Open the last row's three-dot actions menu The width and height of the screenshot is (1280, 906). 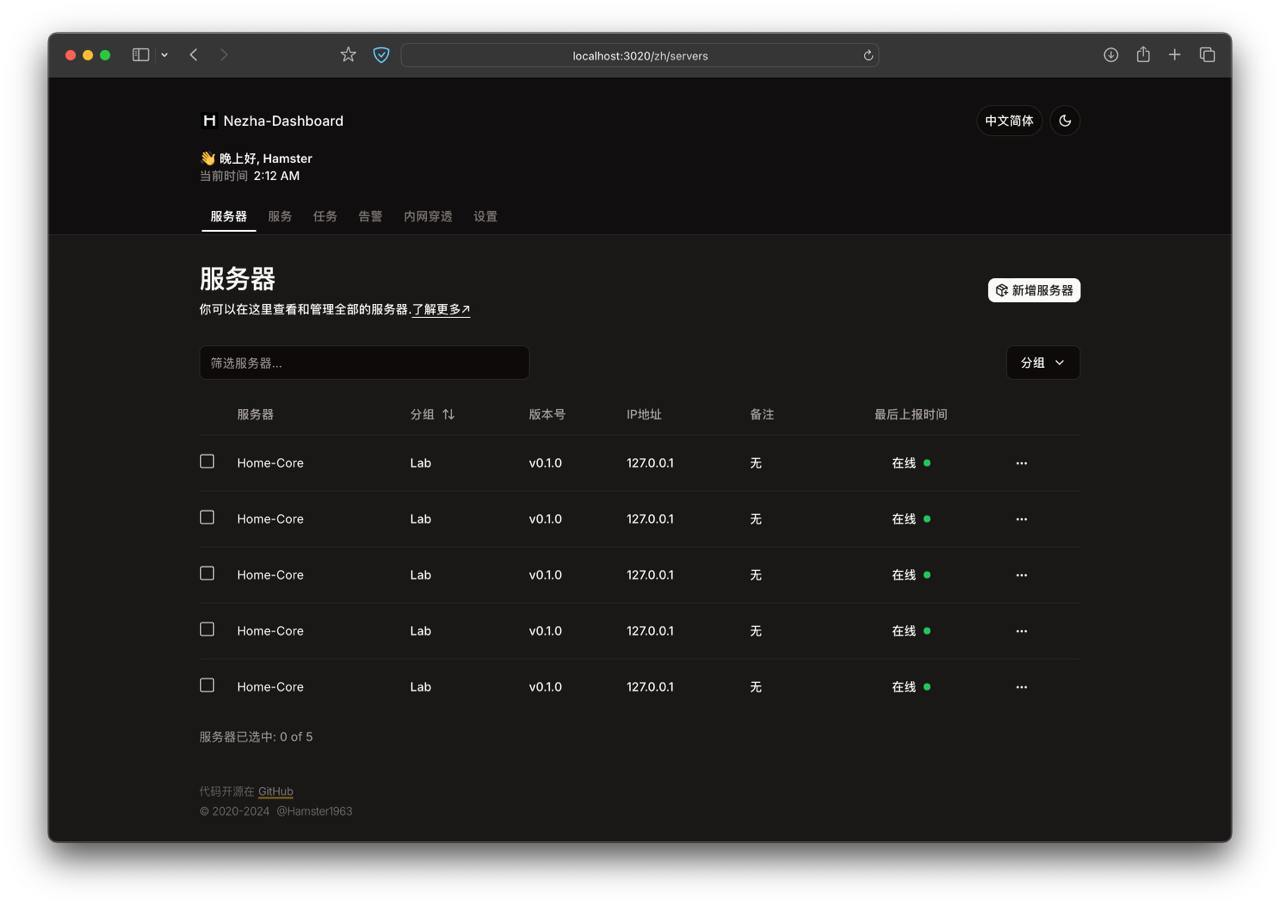1021,687
